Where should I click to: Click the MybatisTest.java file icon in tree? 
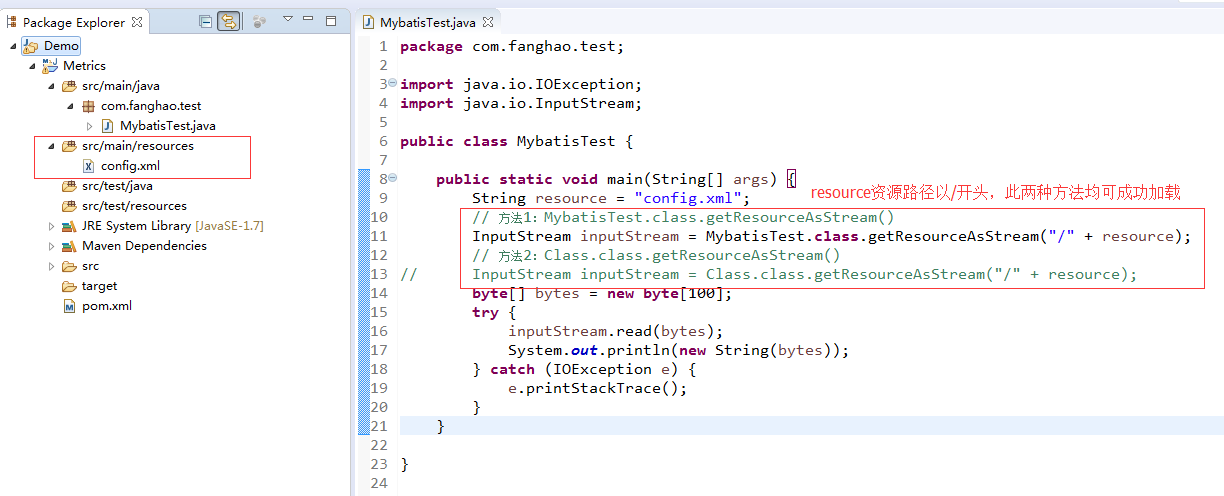coord(107,126)
